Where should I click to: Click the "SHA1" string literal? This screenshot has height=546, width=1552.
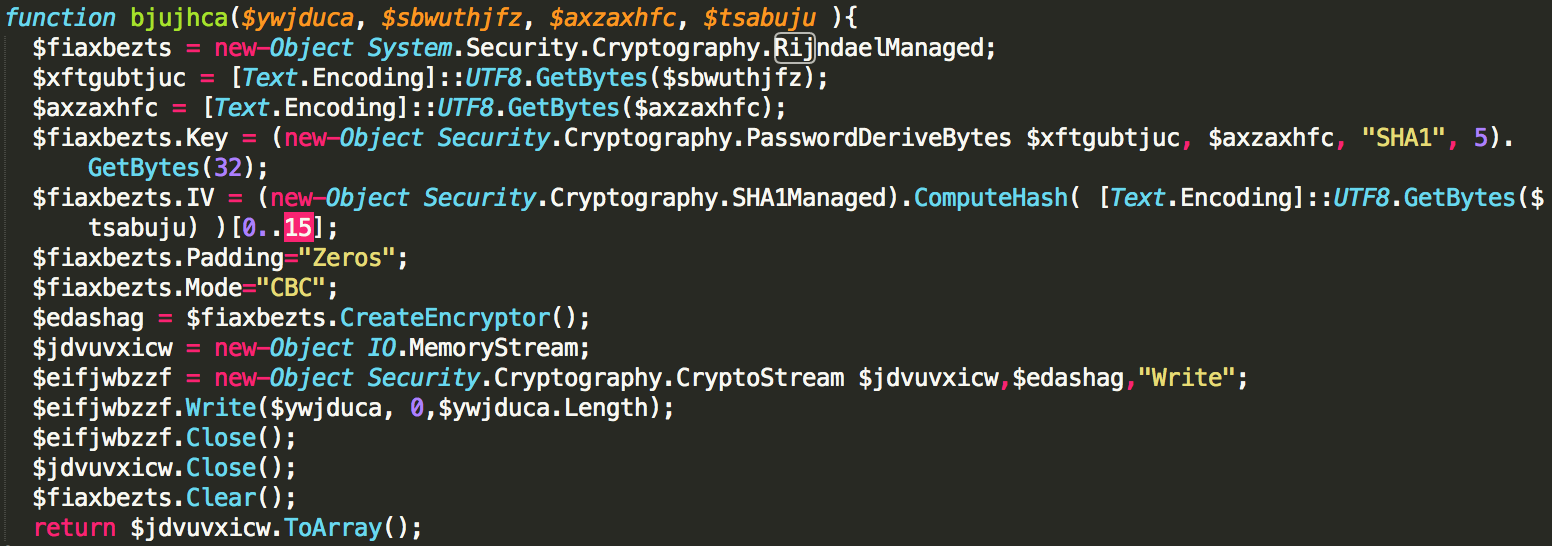click(x=1405, y=137)
